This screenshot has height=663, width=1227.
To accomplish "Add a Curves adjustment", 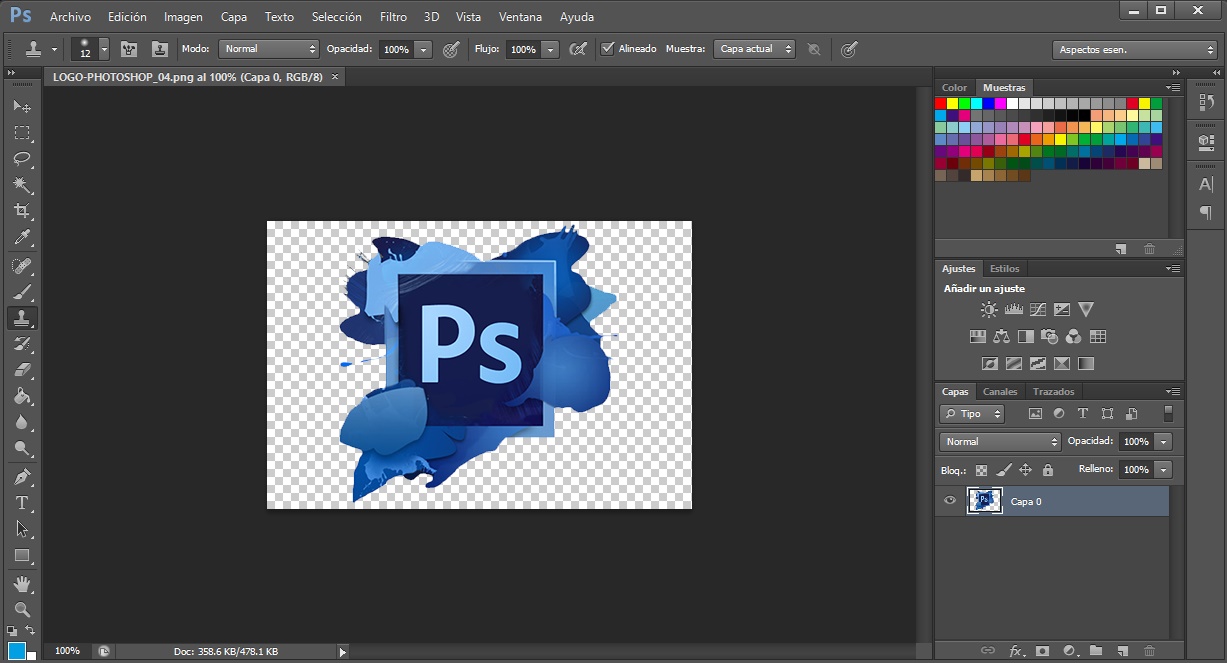I will click(x=1038, y=310).
